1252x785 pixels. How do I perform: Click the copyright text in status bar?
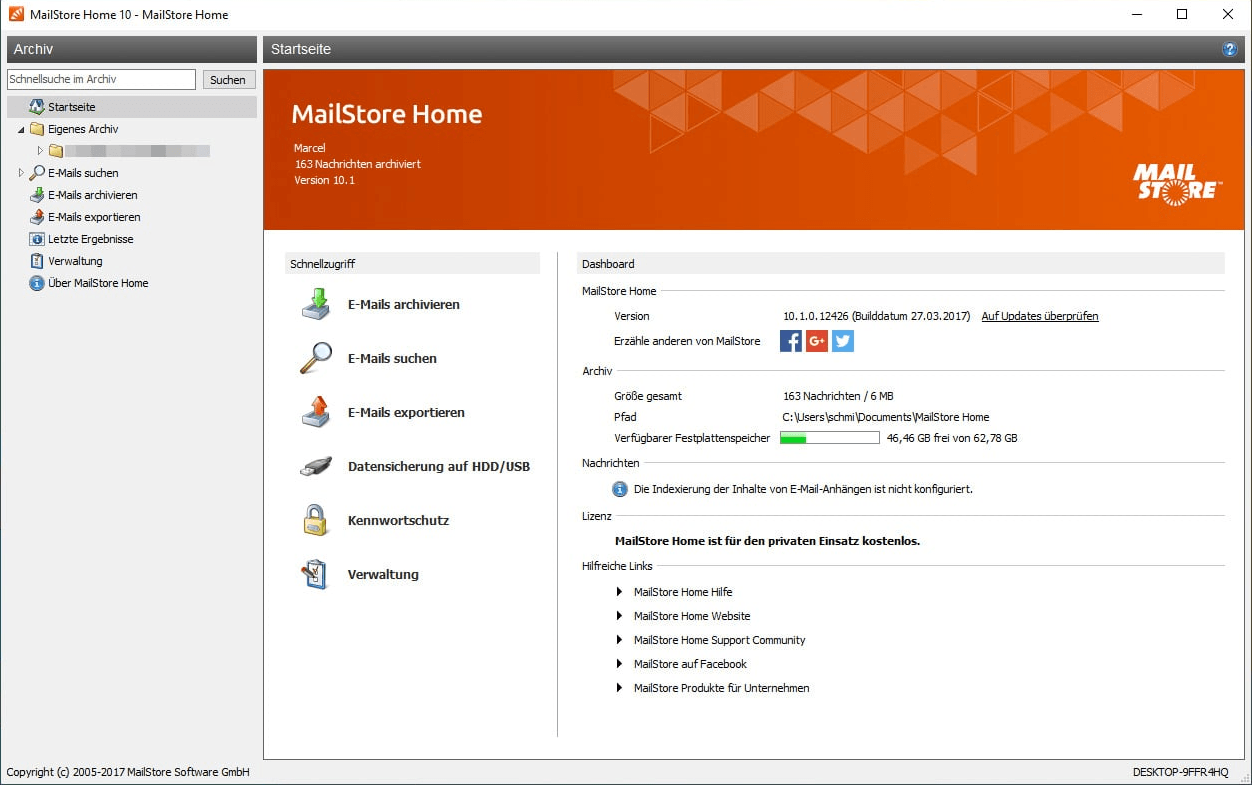(128, 772)
